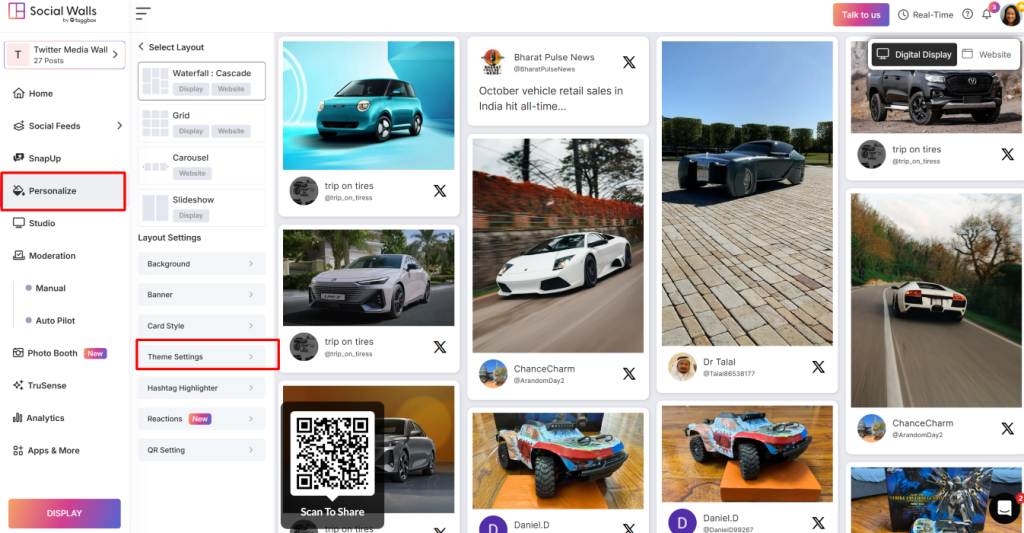Select Manual moderation option
Screen dimensions: 1024x533
pyautogui.click(x=50, y=288)
